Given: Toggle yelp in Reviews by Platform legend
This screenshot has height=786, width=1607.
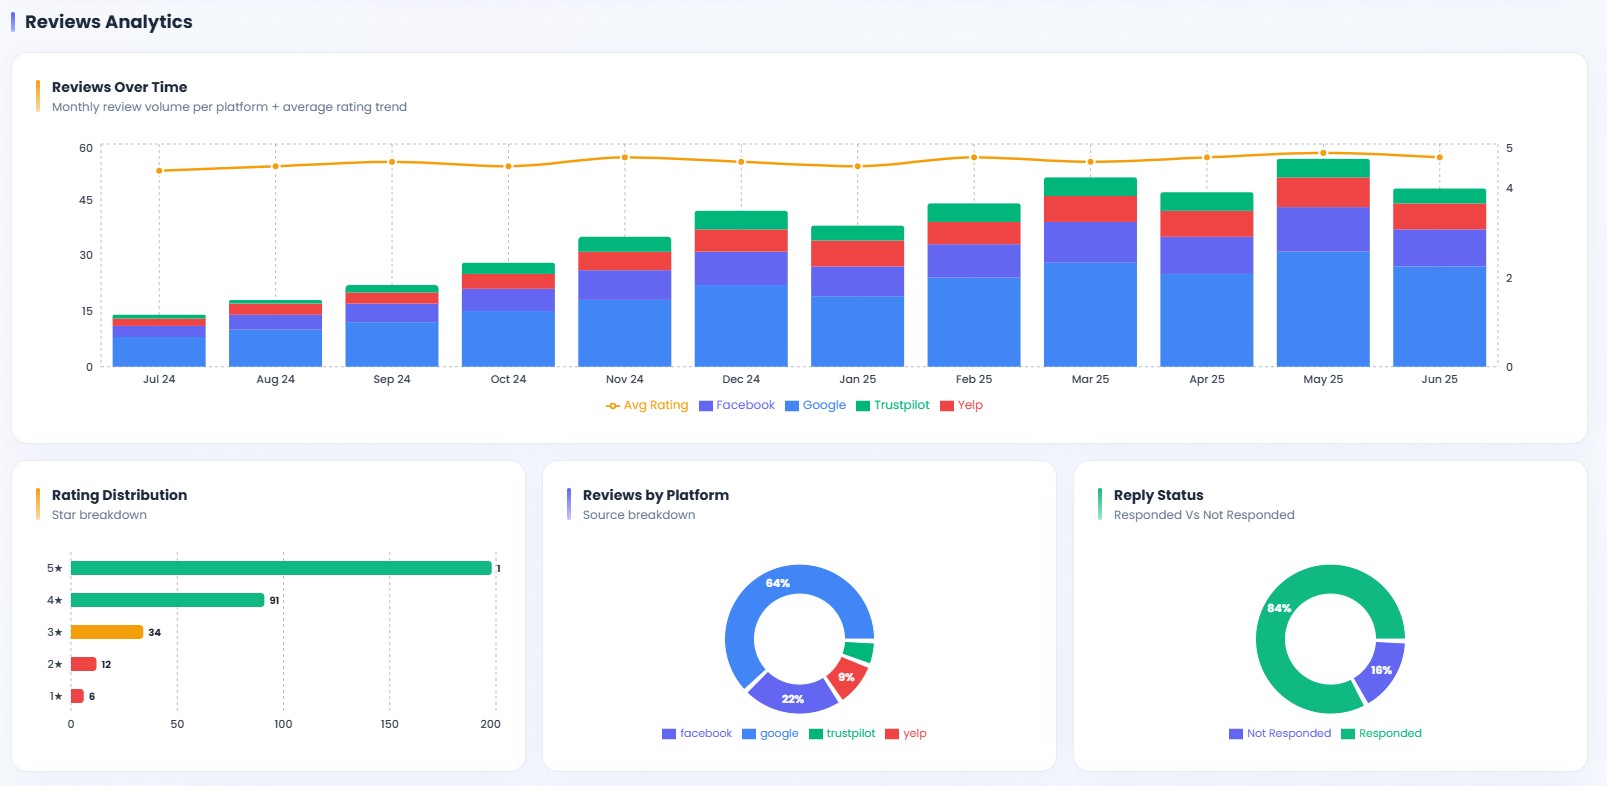Looking at the screenshot, I should click(x=906, y=733).
